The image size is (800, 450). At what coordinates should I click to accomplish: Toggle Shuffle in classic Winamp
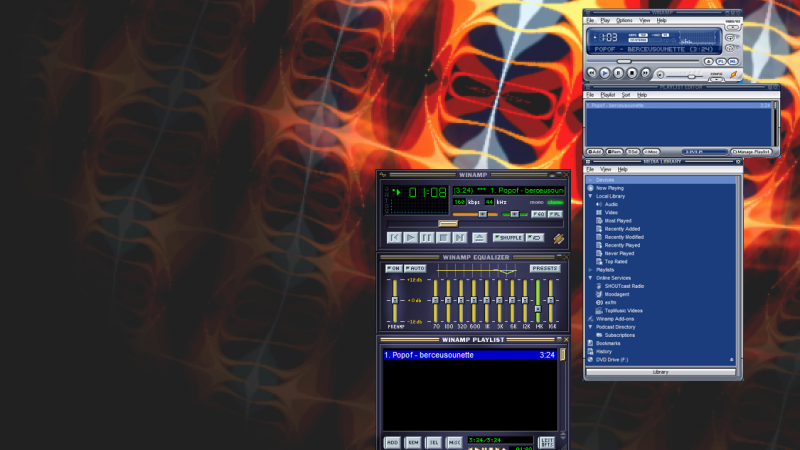click(508, 238)
